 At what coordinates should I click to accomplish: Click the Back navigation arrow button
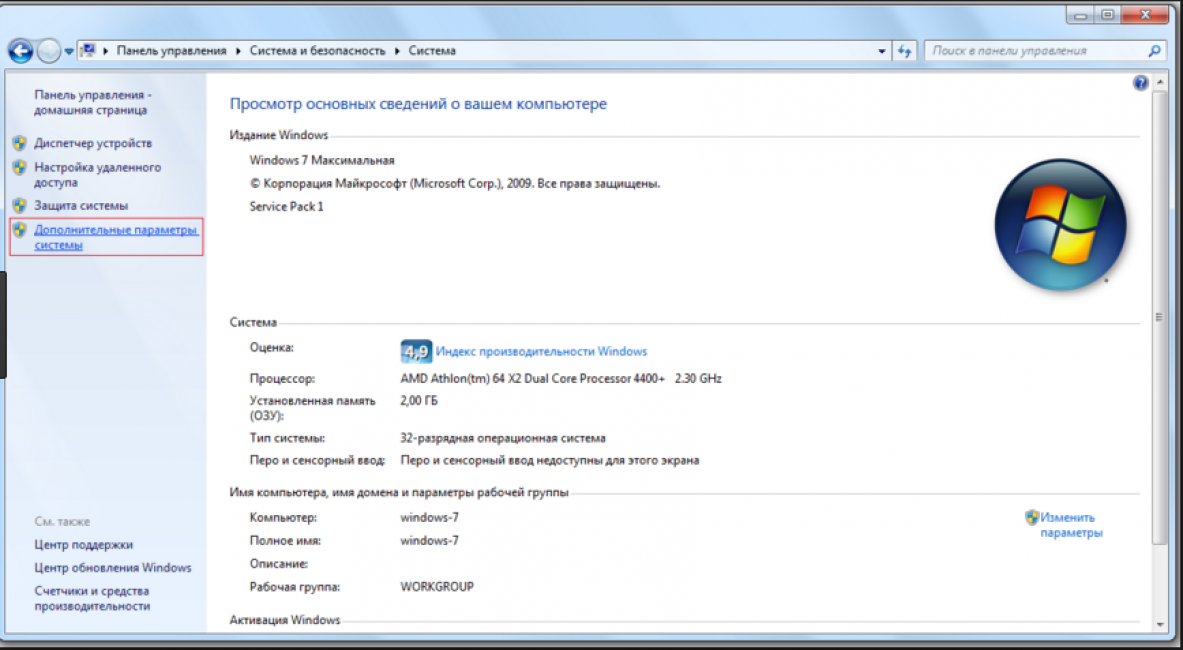point(21,50)
